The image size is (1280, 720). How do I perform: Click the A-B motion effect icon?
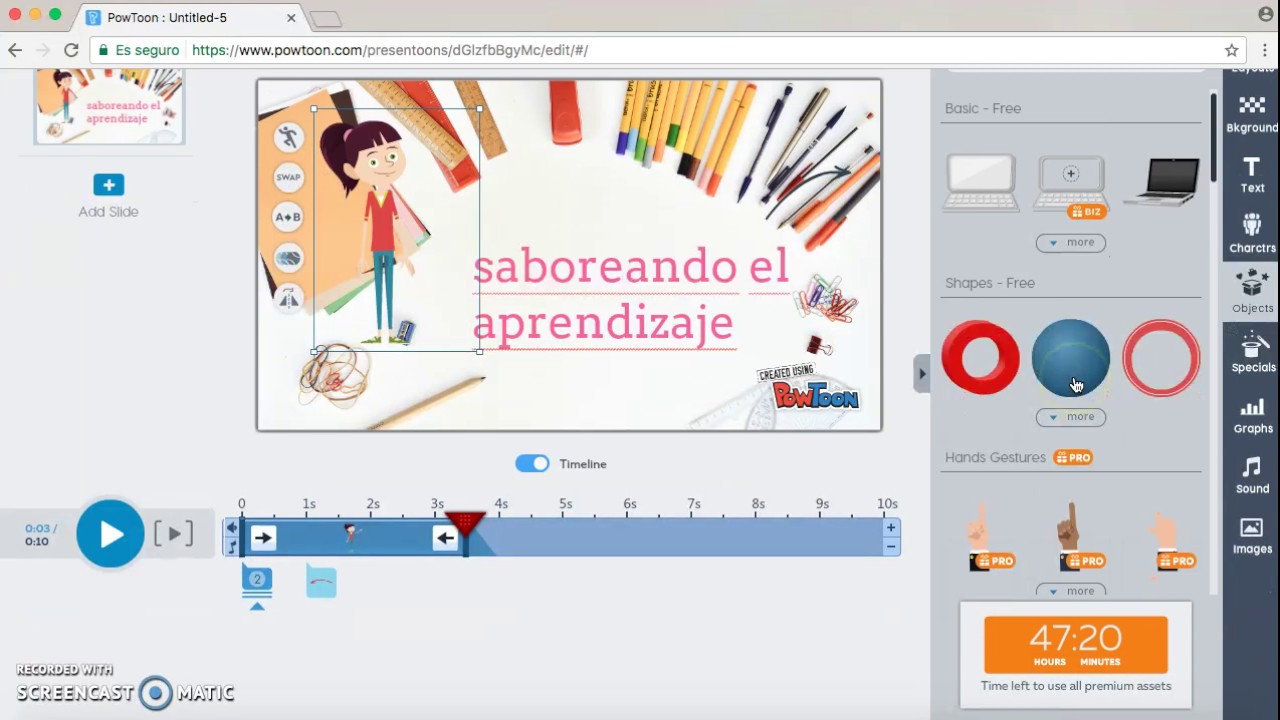(288, 217)
